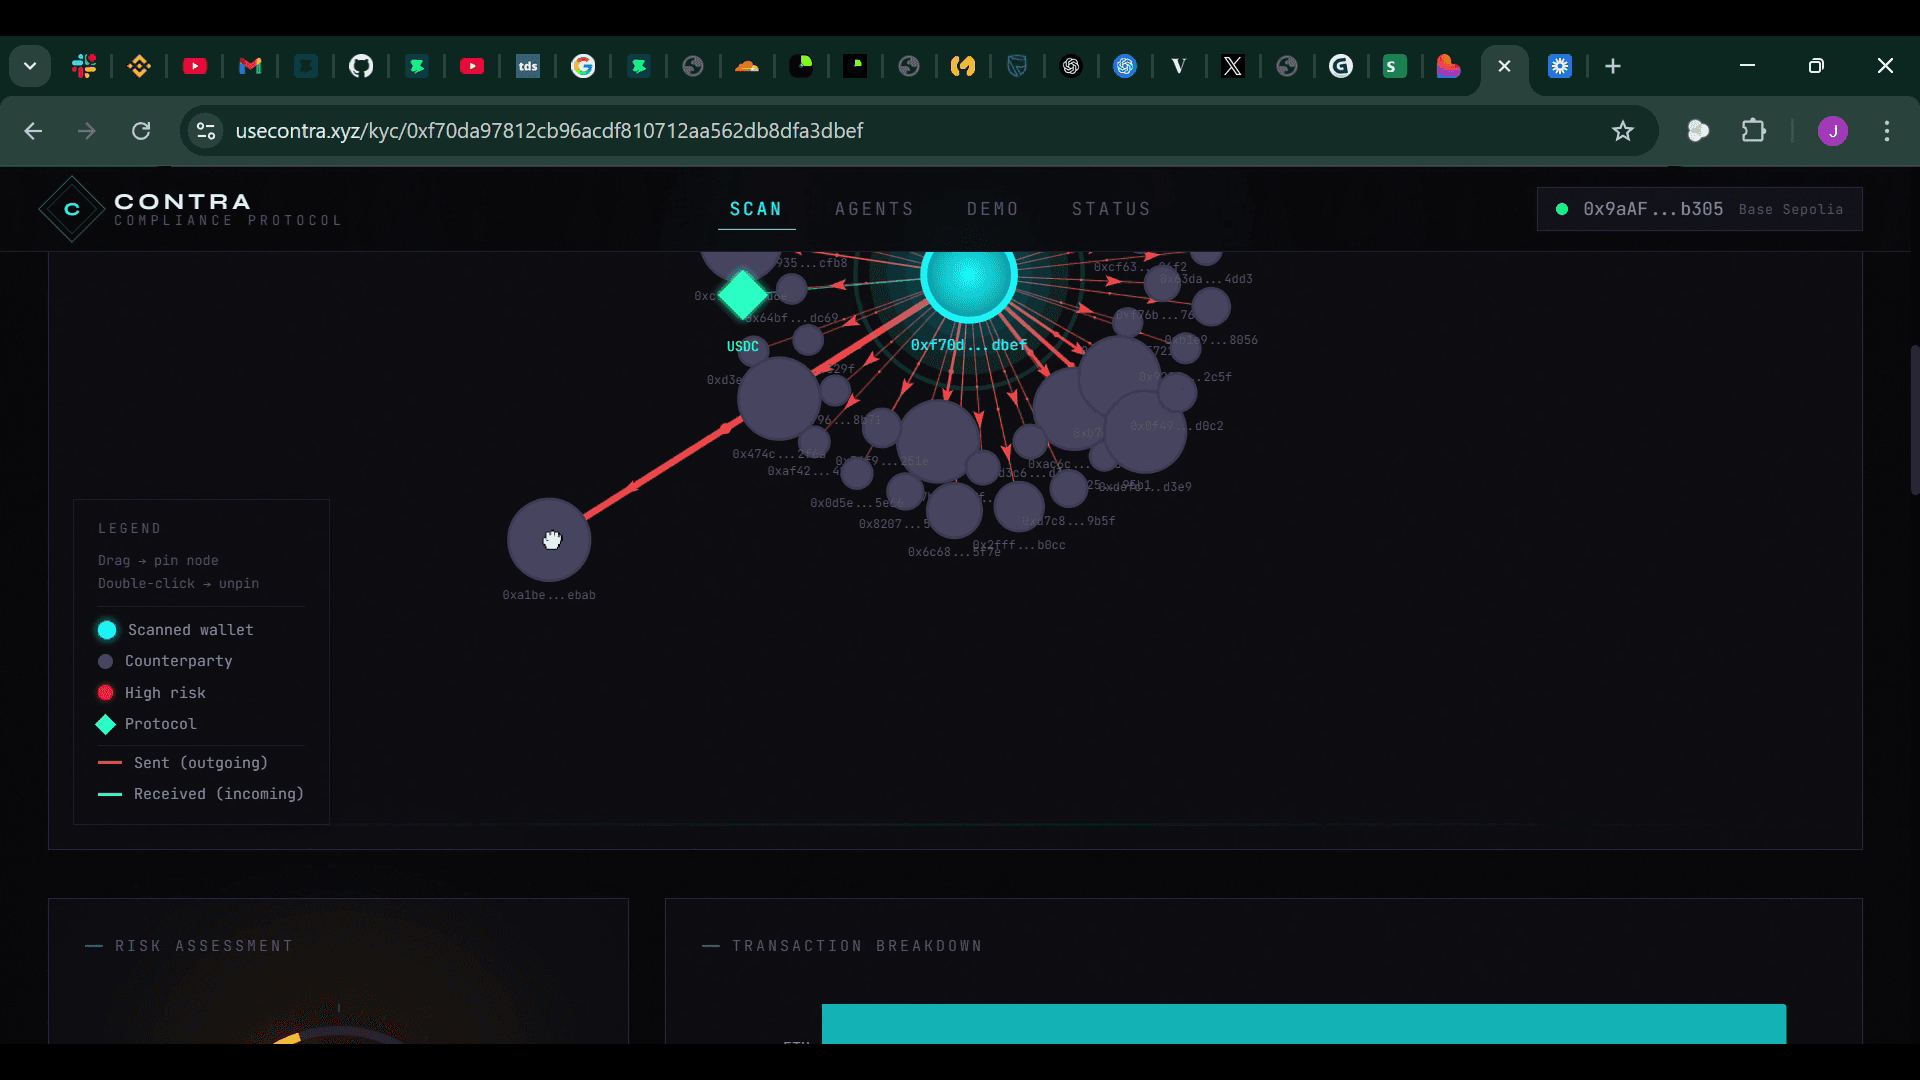Click the Counterparty legend label
The width and height of the screenshot is (1920, 1080).
click(179, 661)
